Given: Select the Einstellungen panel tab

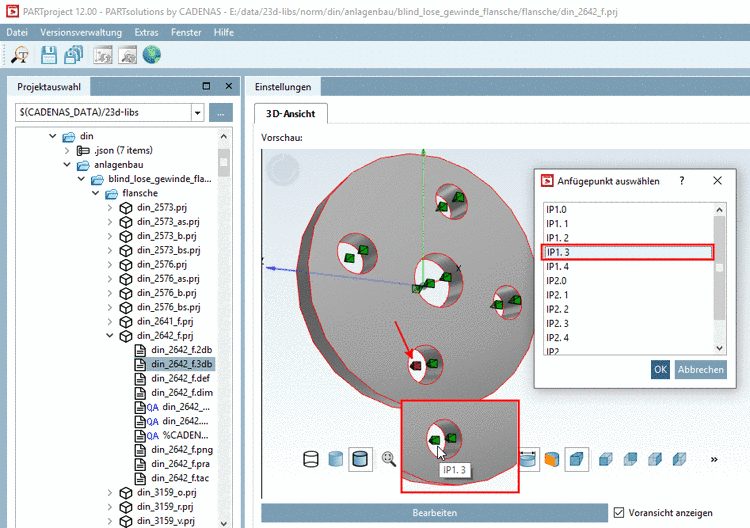Looking at the screenshot, I should 283,87.
